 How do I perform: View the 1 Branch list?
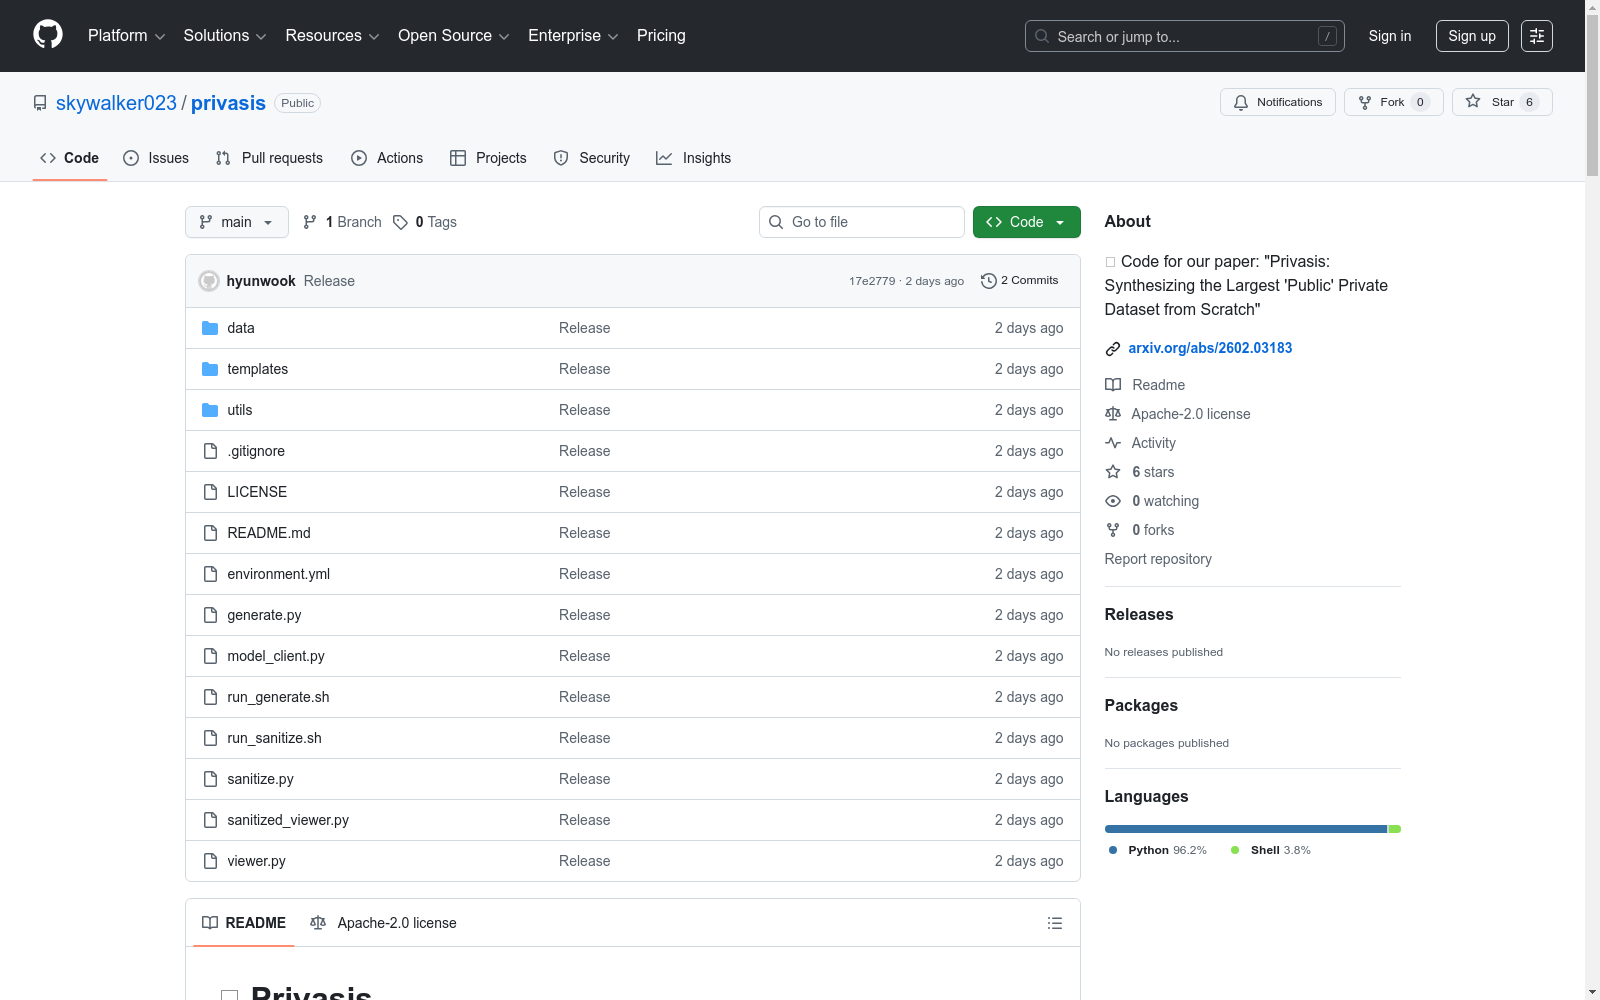tap(342, 222)
